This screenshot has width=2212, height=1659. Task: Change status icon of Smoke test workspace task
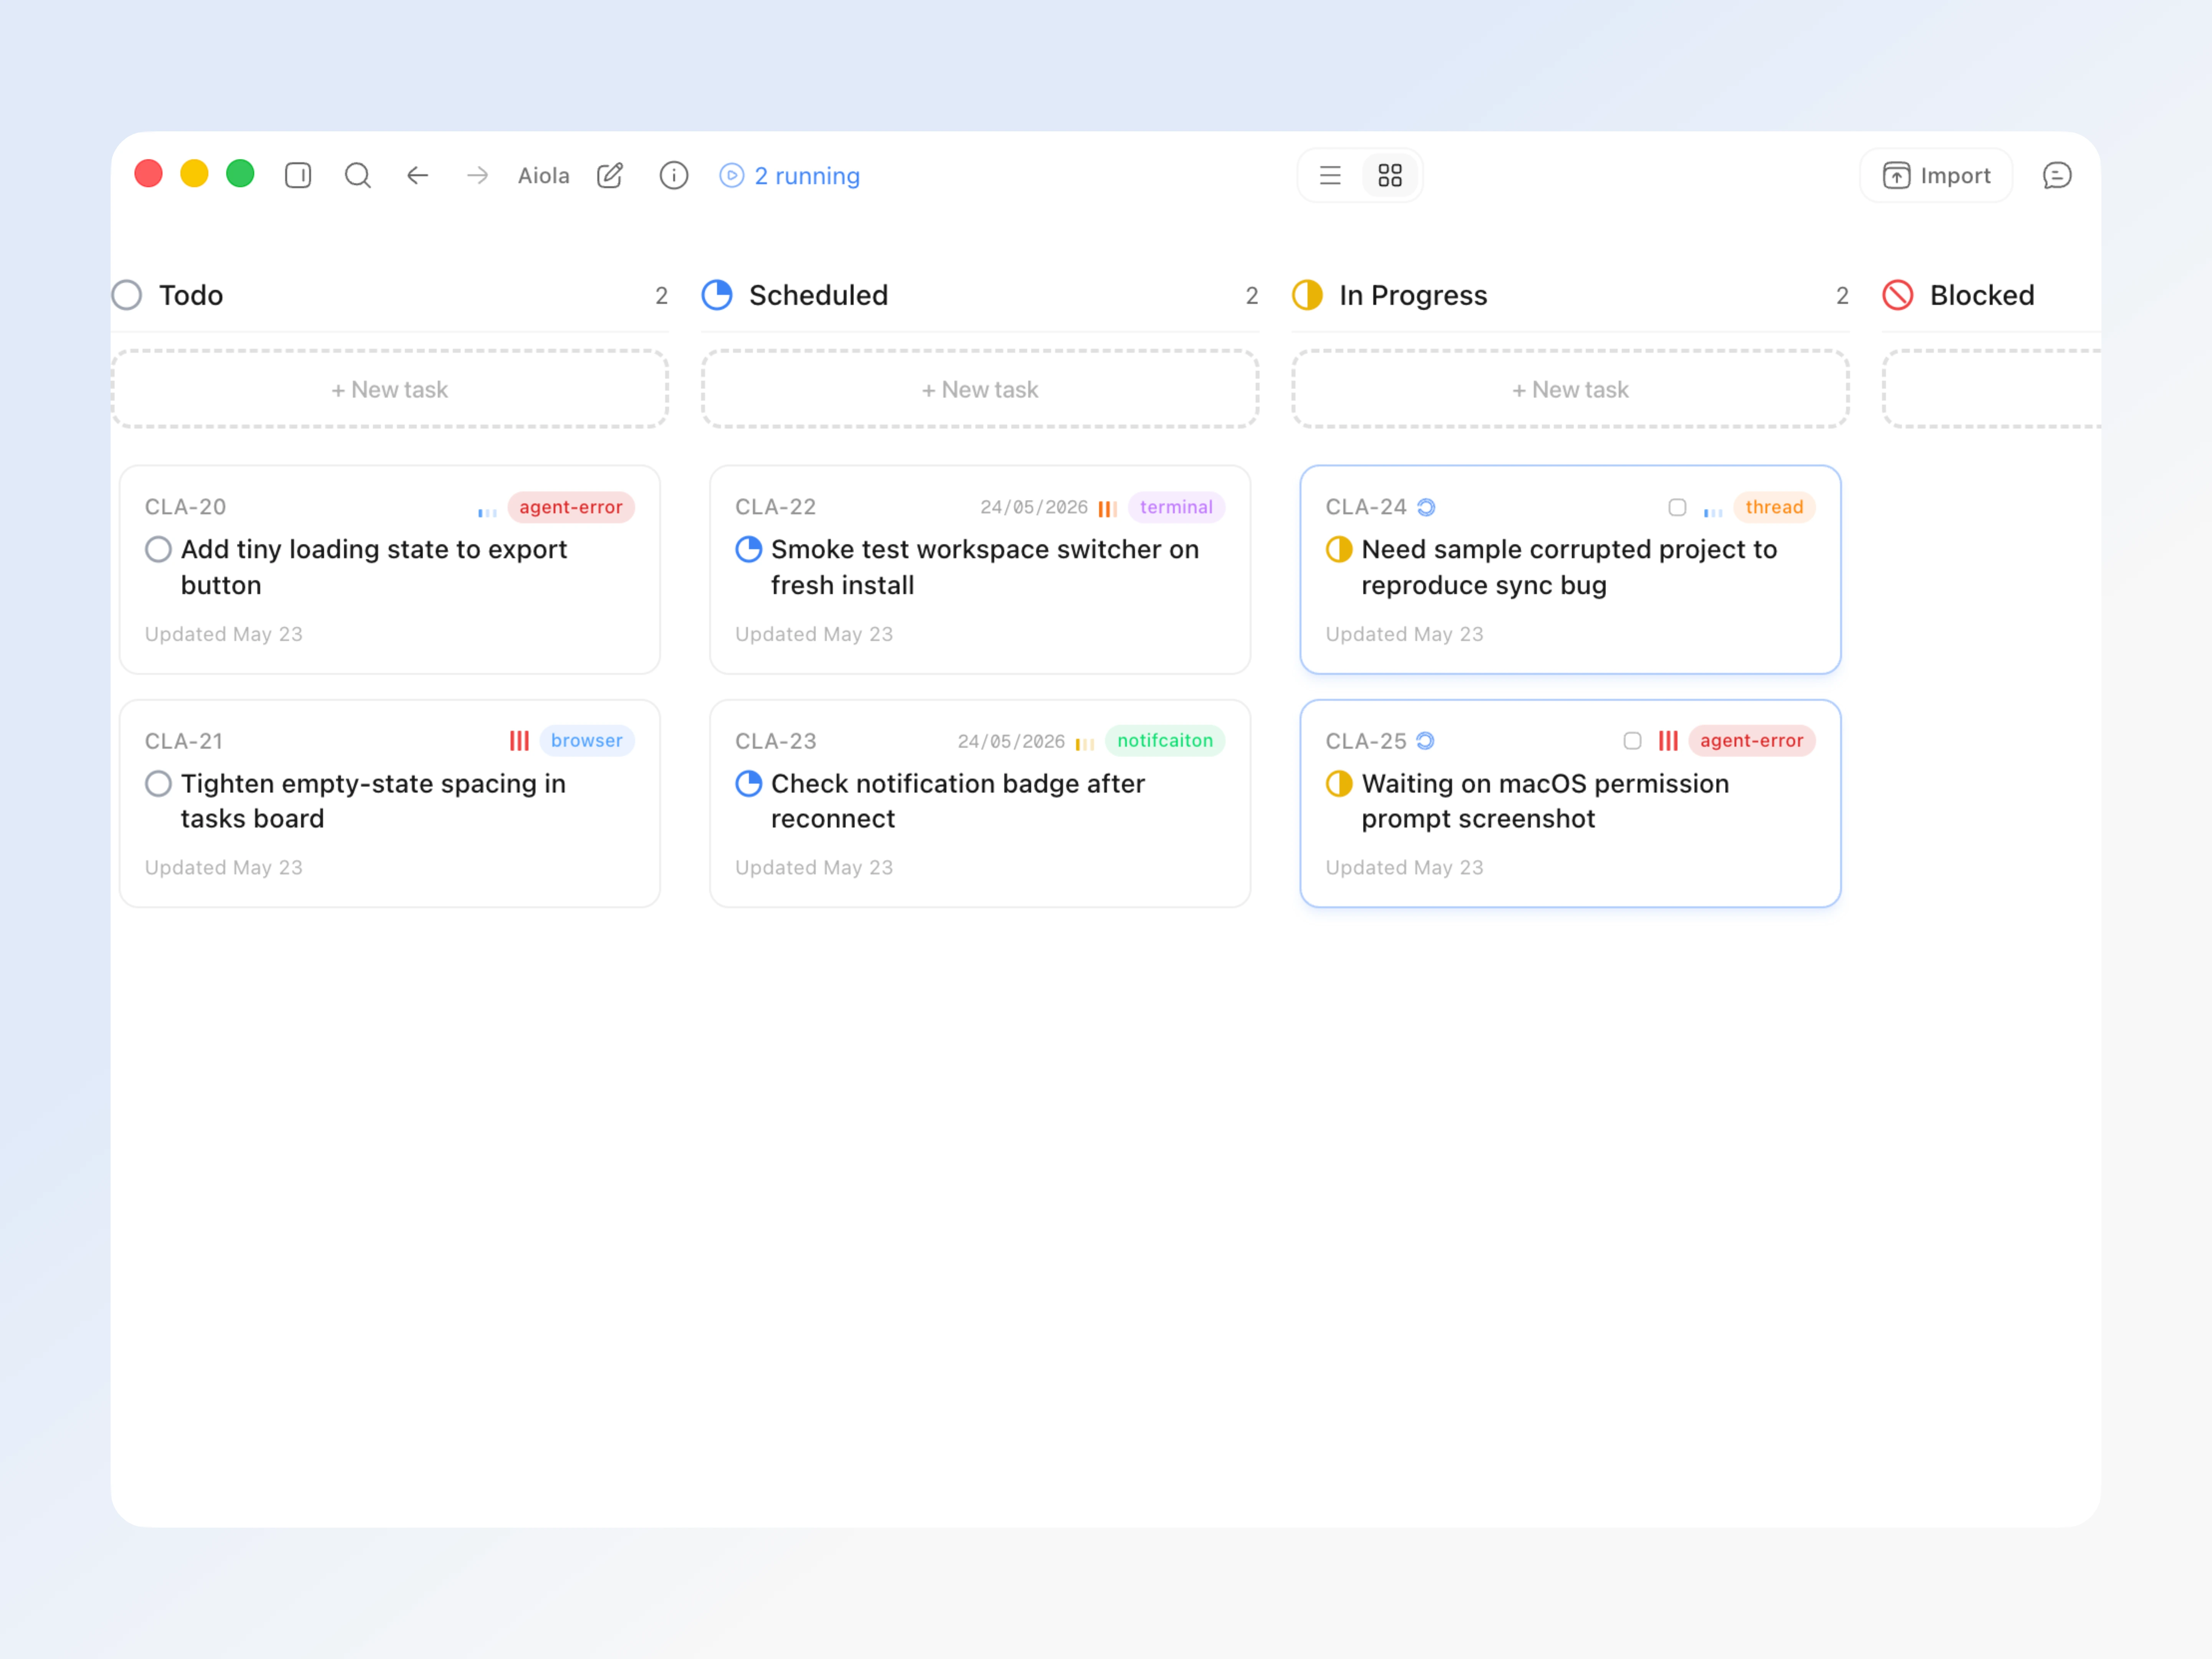tap(749, 549)
